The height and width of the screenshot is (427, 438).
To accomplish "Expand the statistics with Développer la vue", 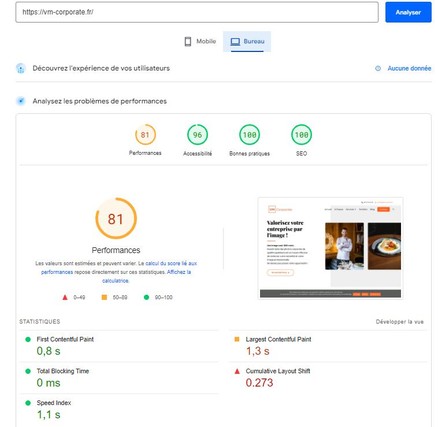I will pos(399,322).
